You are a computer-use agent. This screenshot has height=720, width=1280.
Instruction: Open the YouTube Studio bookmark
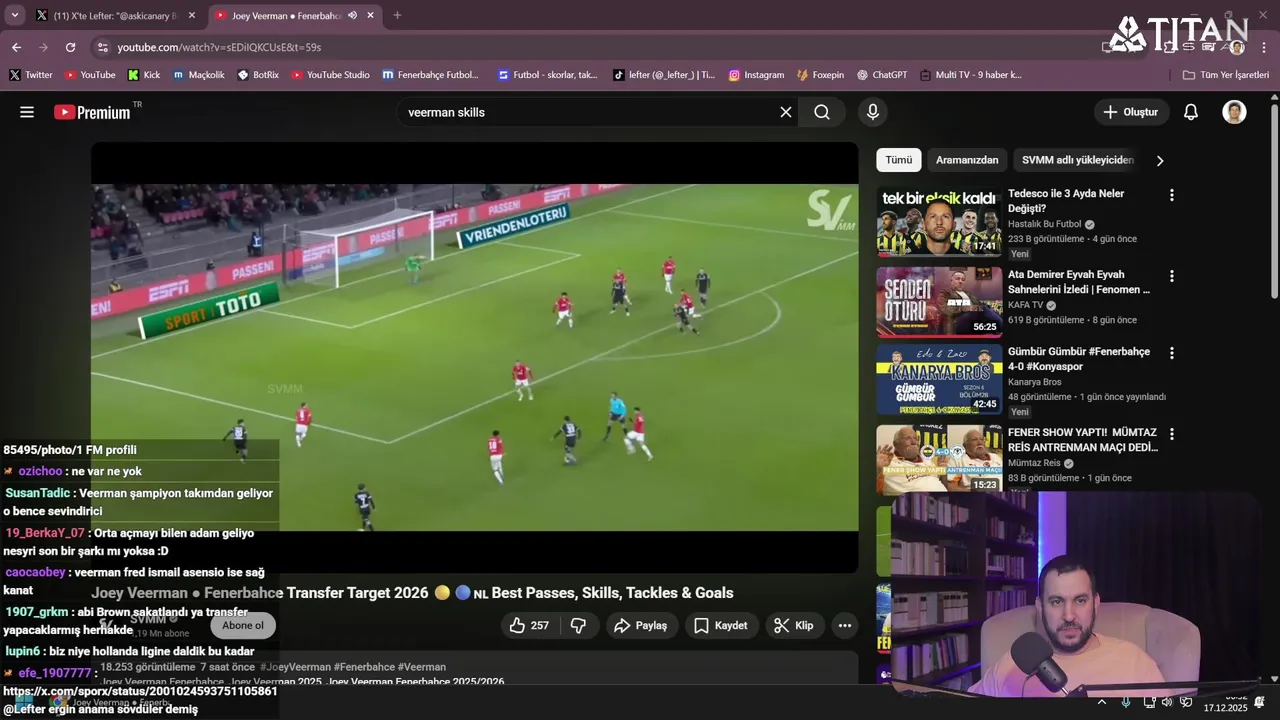click(331, 75)
